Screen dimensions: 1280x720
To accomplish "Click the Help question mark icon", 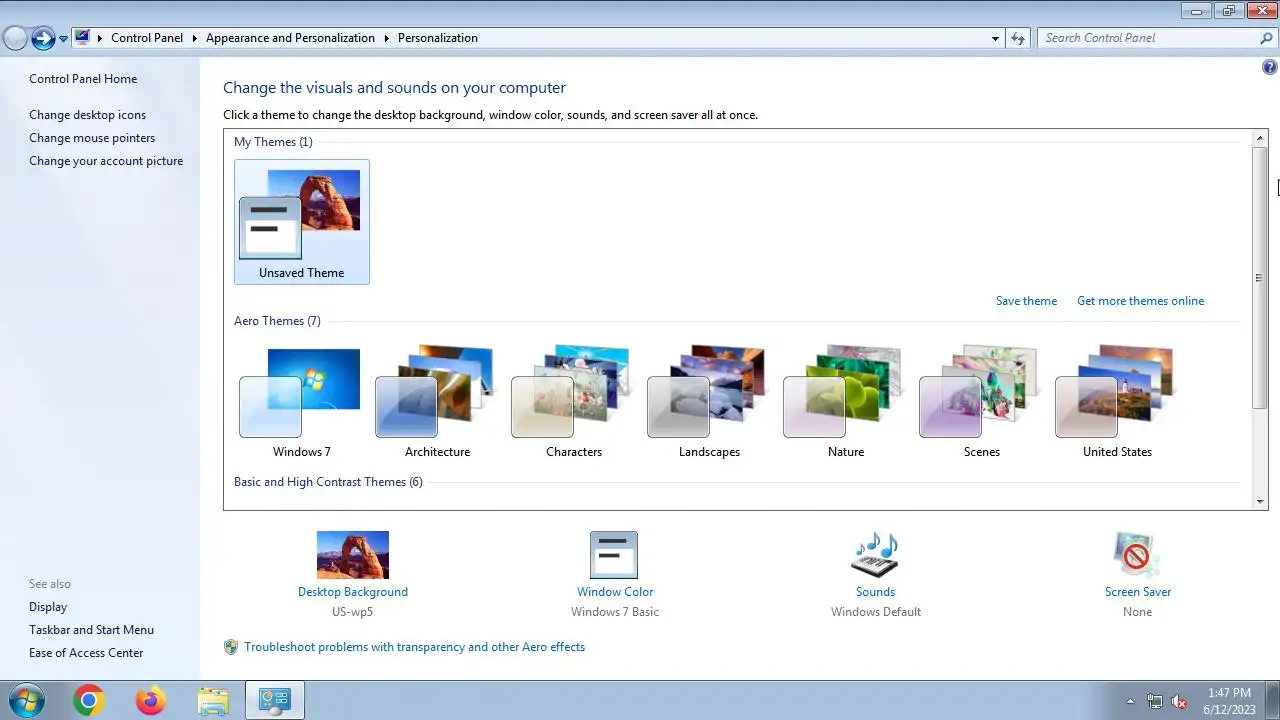I will click(x=1270, y=68).
